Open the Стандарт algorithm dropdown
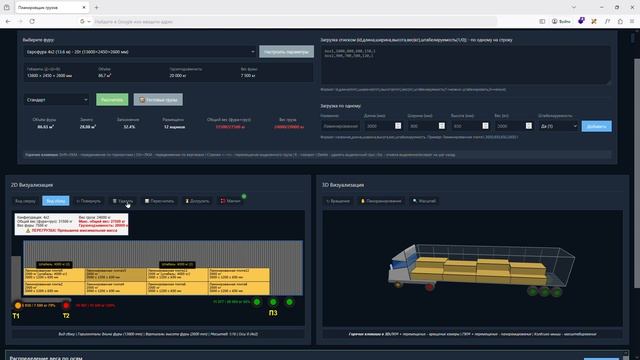640x360 pixels. tap(56, 100)
